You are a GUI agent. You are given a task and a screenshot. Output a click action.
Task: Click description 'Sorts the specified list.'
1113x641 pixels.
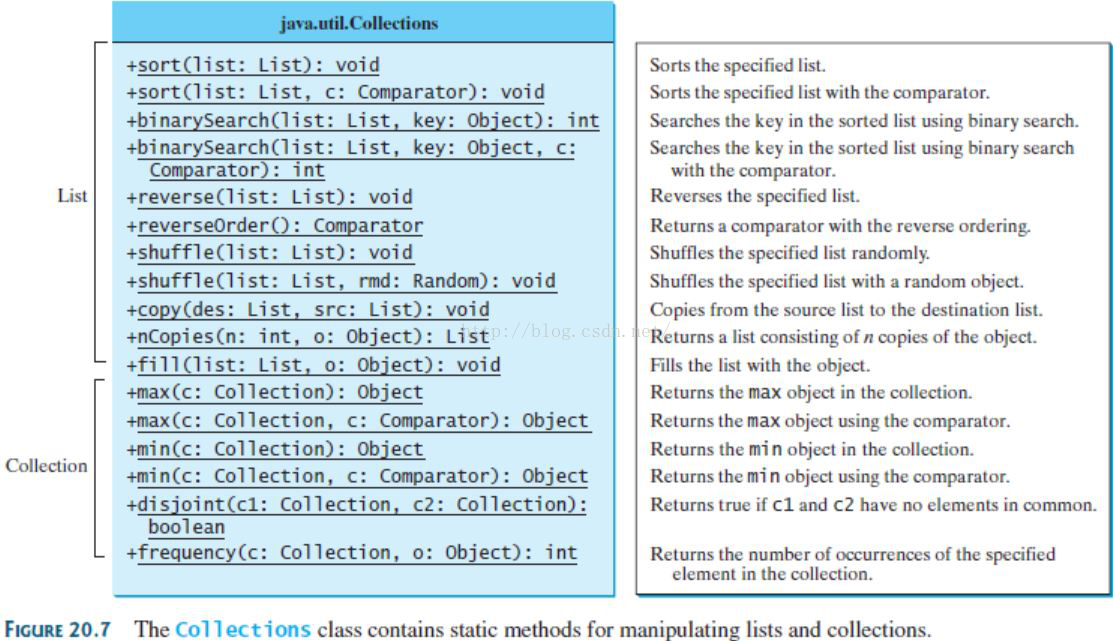[738, 65]
